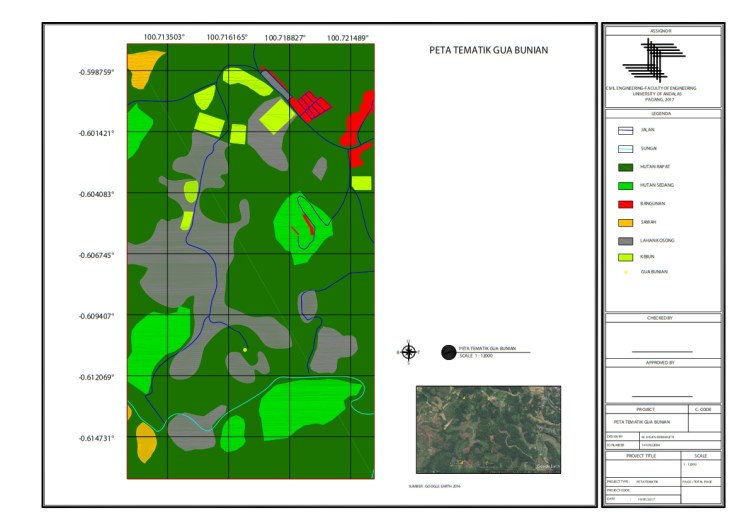750x530 pixels.
Task: Pick the bright green Hutan Sedang swatch
Action: [x=624, y=184]
